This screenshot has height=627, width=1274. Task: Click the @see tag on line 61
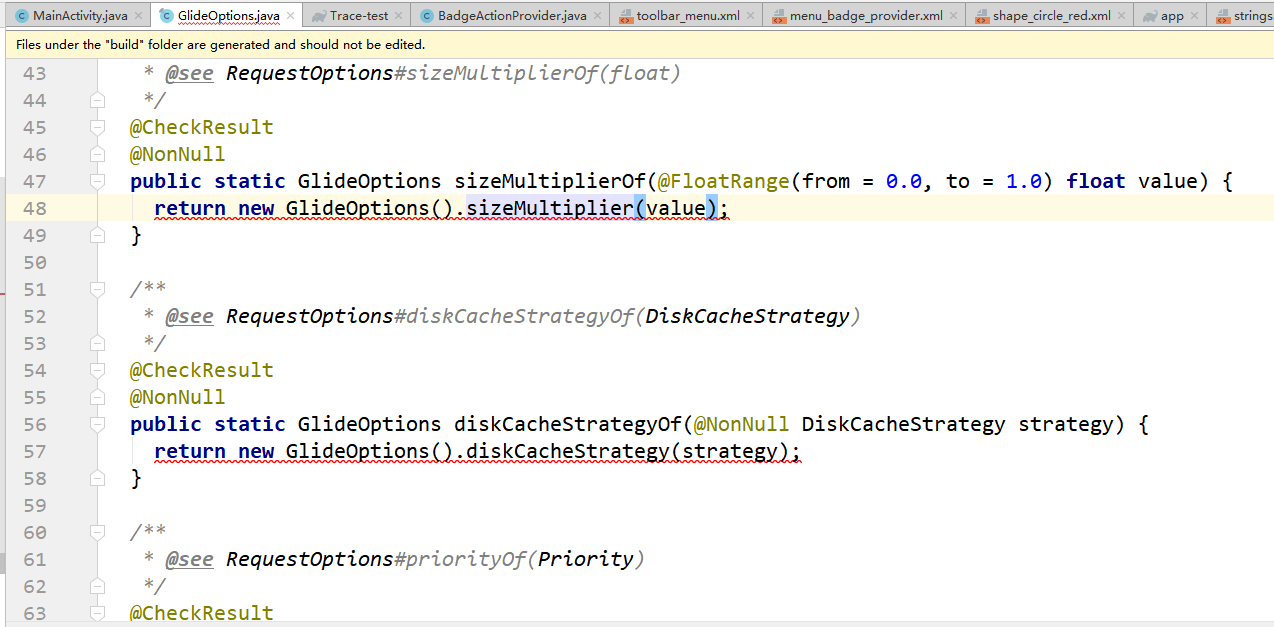coord(189,559)
